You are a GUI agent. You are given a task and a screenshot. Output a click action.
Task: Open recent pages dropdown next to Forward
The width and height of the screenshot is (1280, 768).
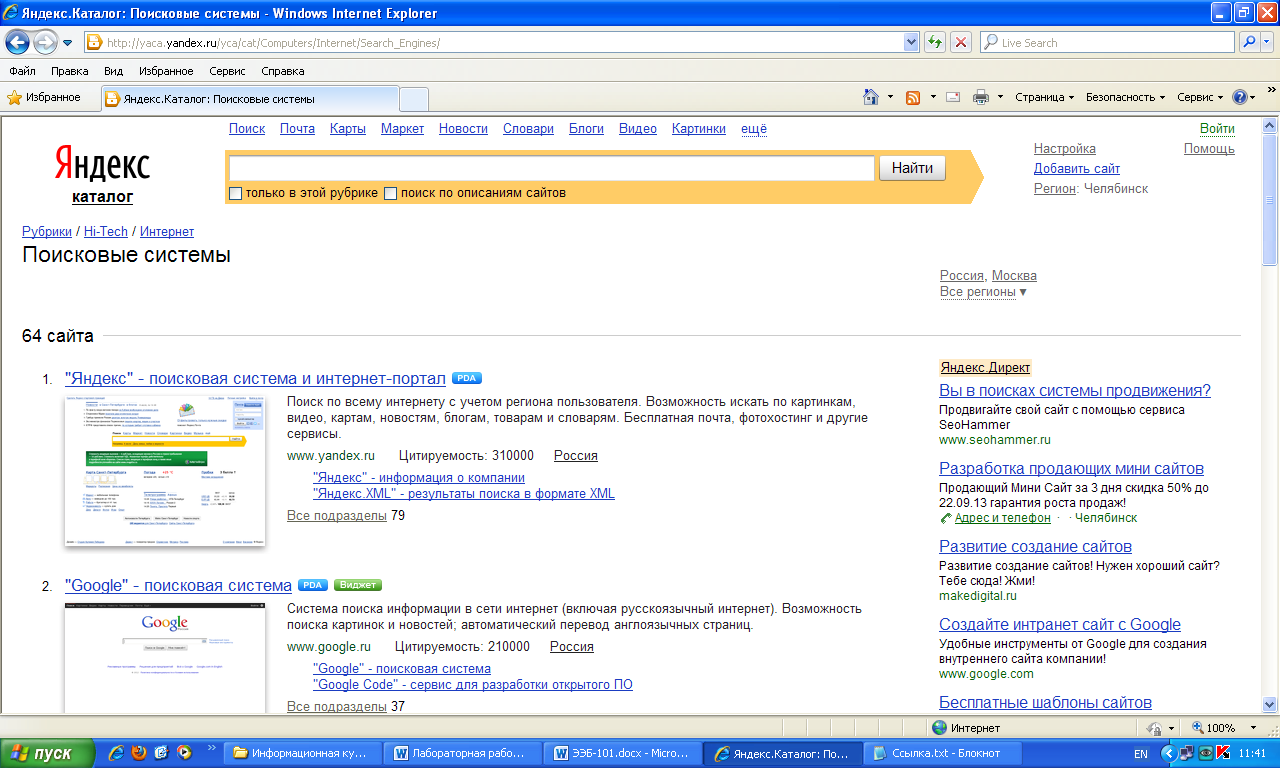(68, 43)
